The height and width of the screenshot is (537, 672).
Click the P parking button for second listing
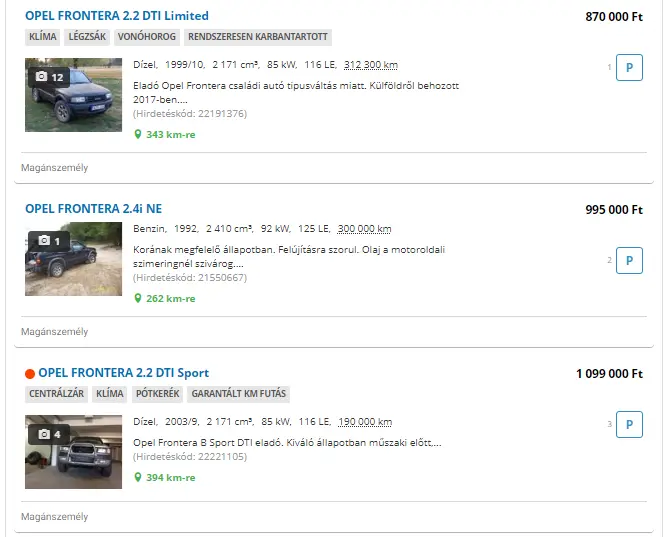pos(629,260)
